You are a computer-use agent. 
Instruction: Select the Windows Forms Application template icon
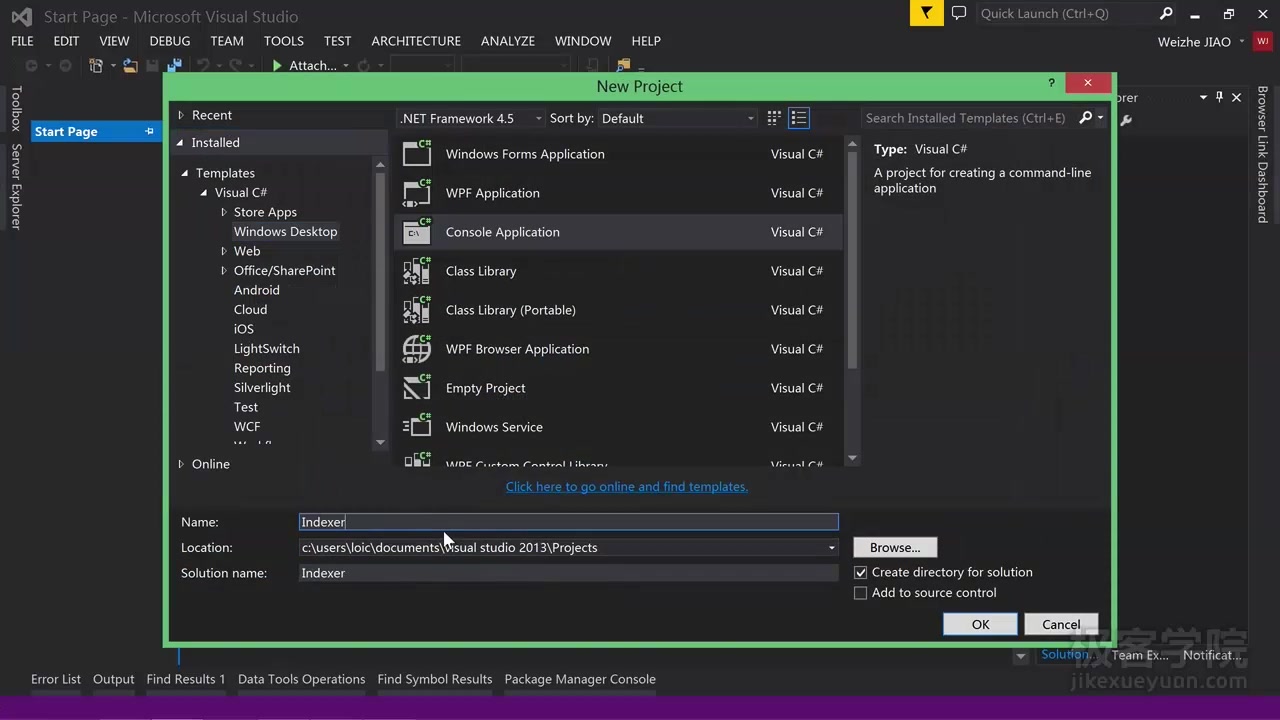pos(417,153)
